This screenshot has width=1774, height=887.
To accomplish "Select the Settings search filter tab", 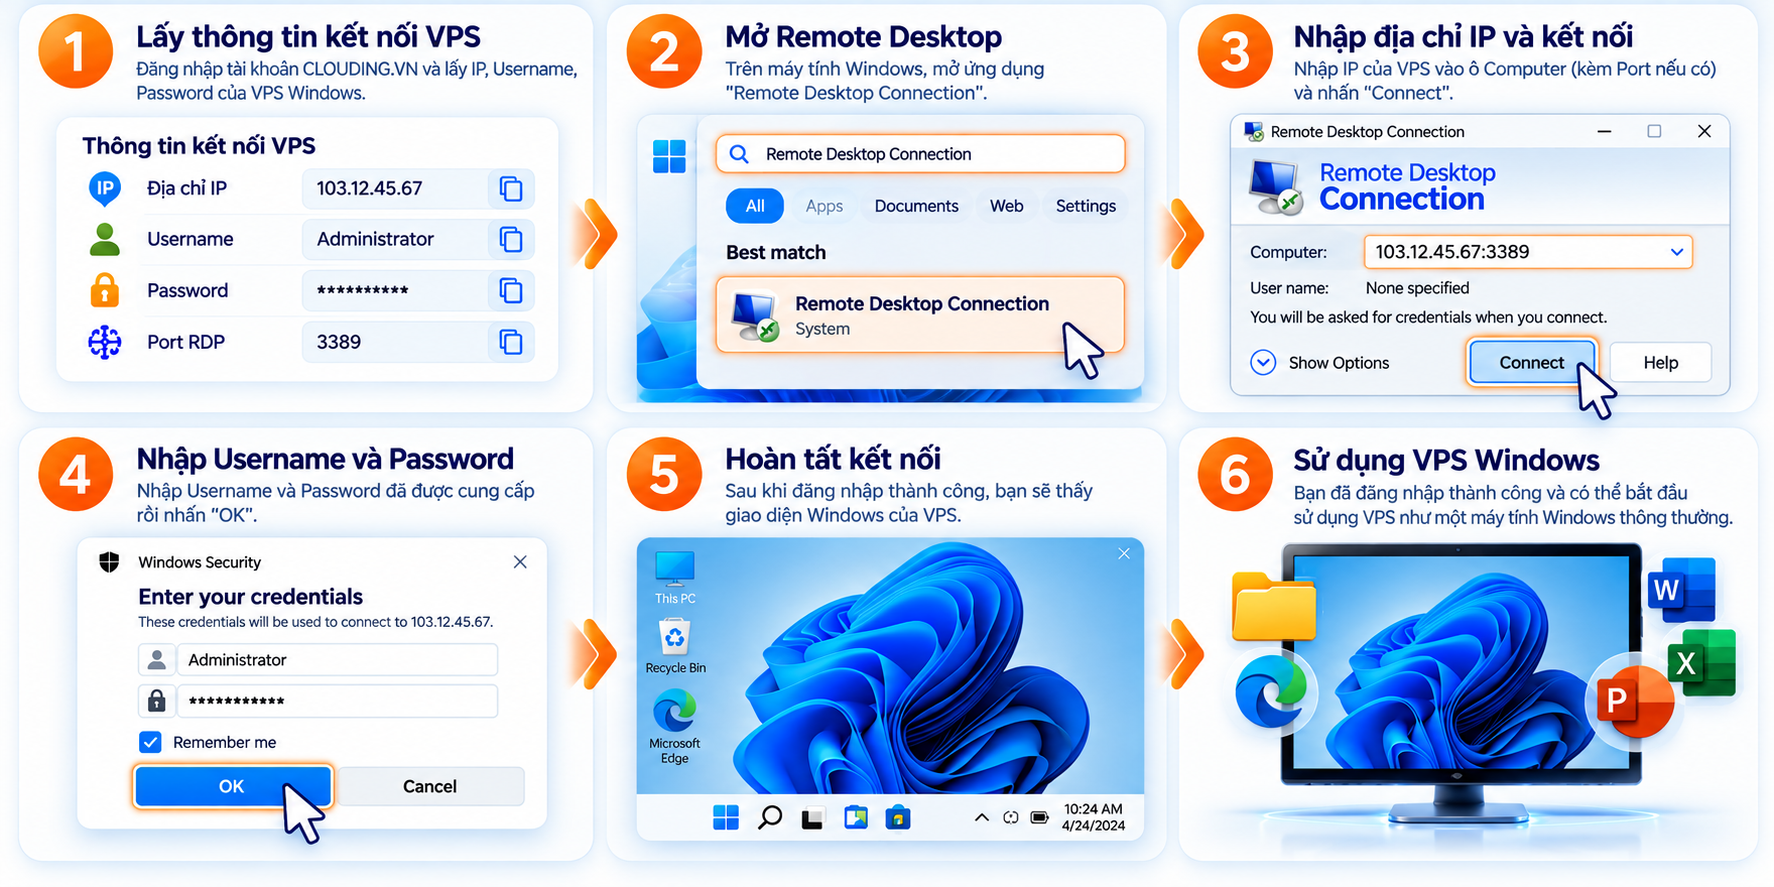I will point(1085,206).
